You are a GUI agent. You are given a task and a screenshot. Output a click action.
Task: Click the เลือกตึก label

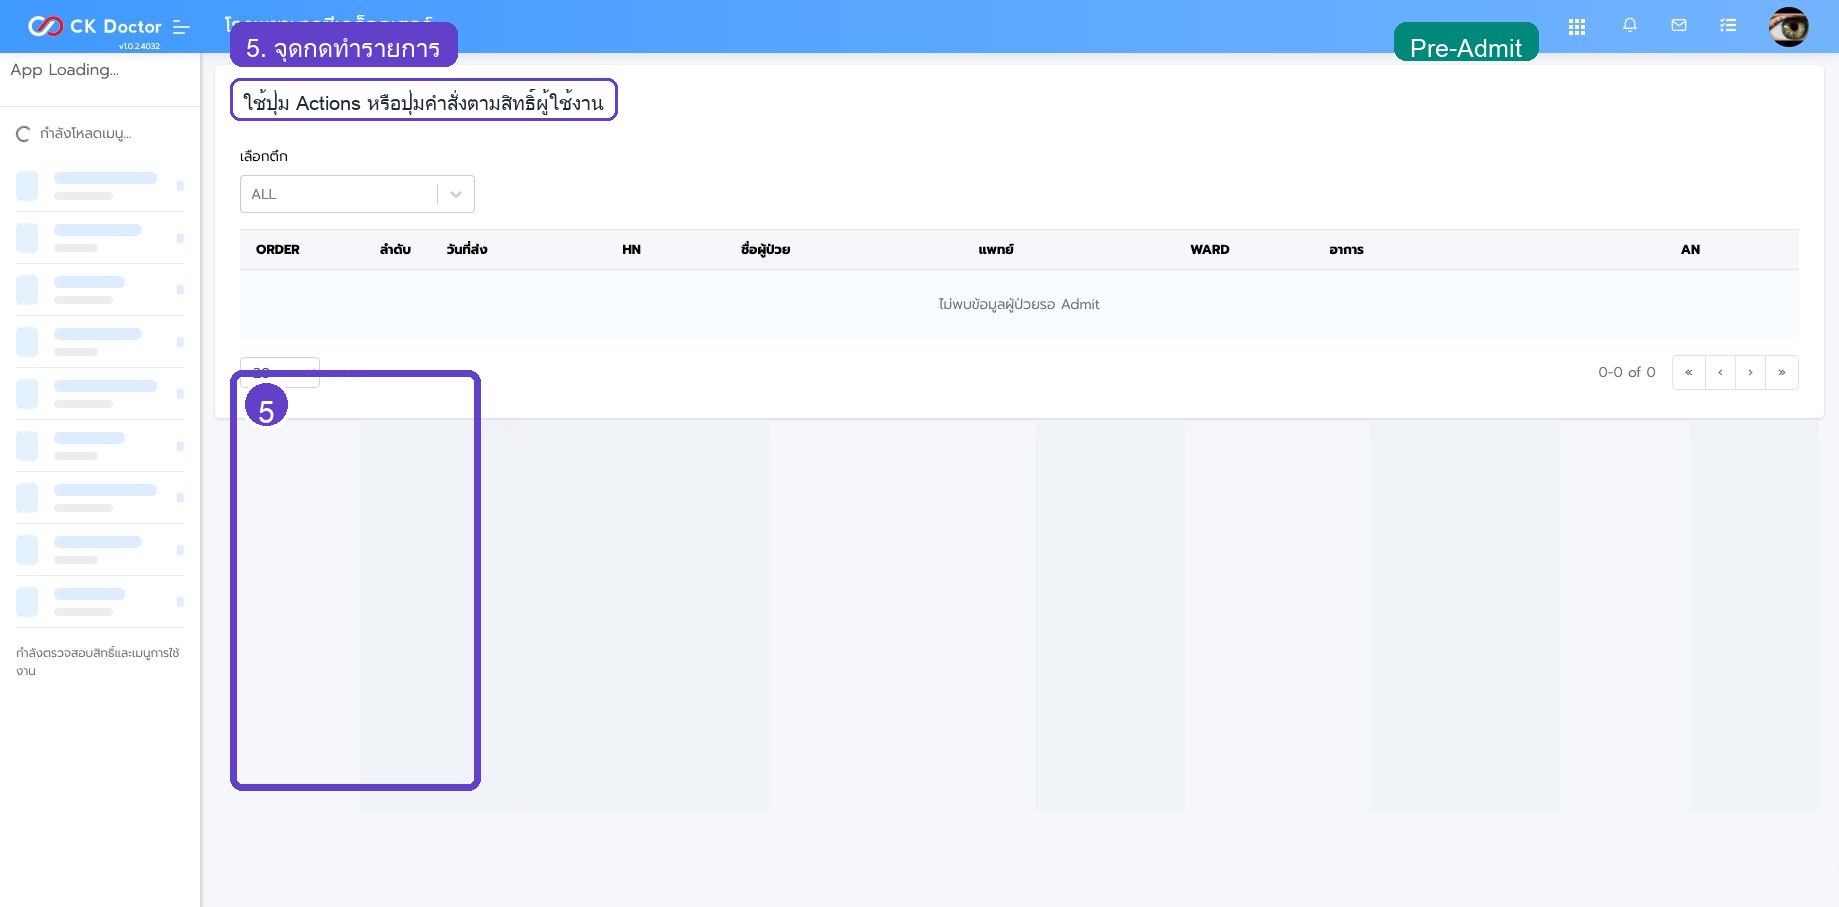tap(264, 156)
